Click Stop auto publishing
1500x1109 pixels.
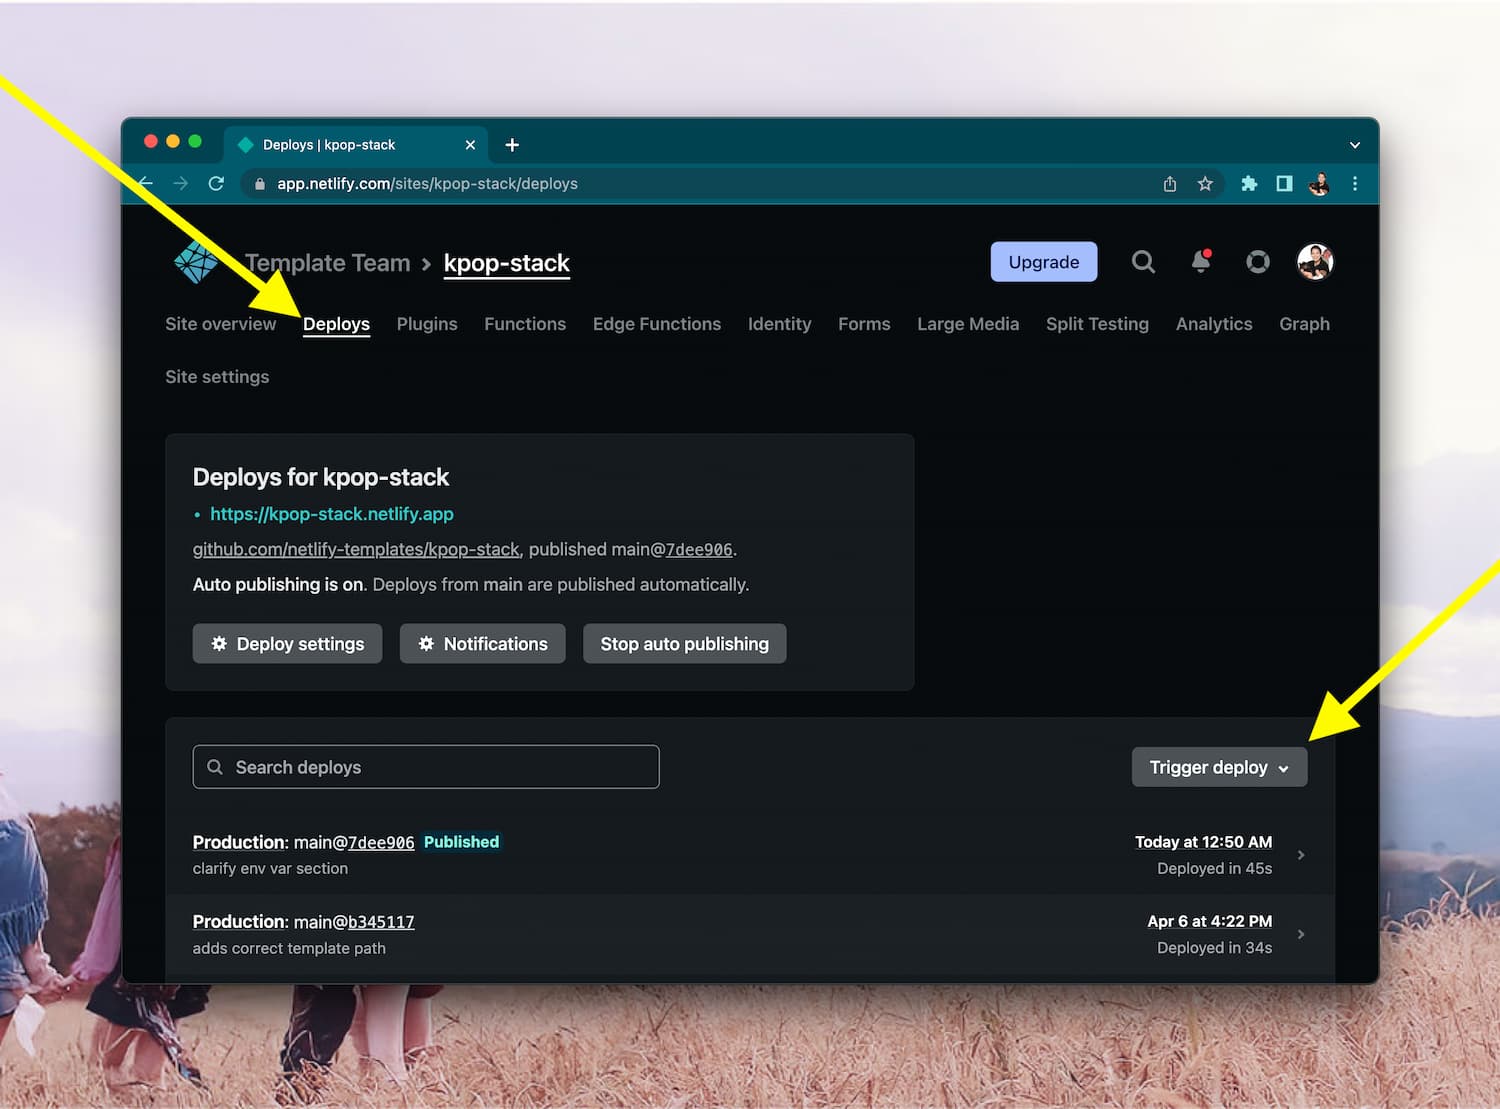pos(685,644)
